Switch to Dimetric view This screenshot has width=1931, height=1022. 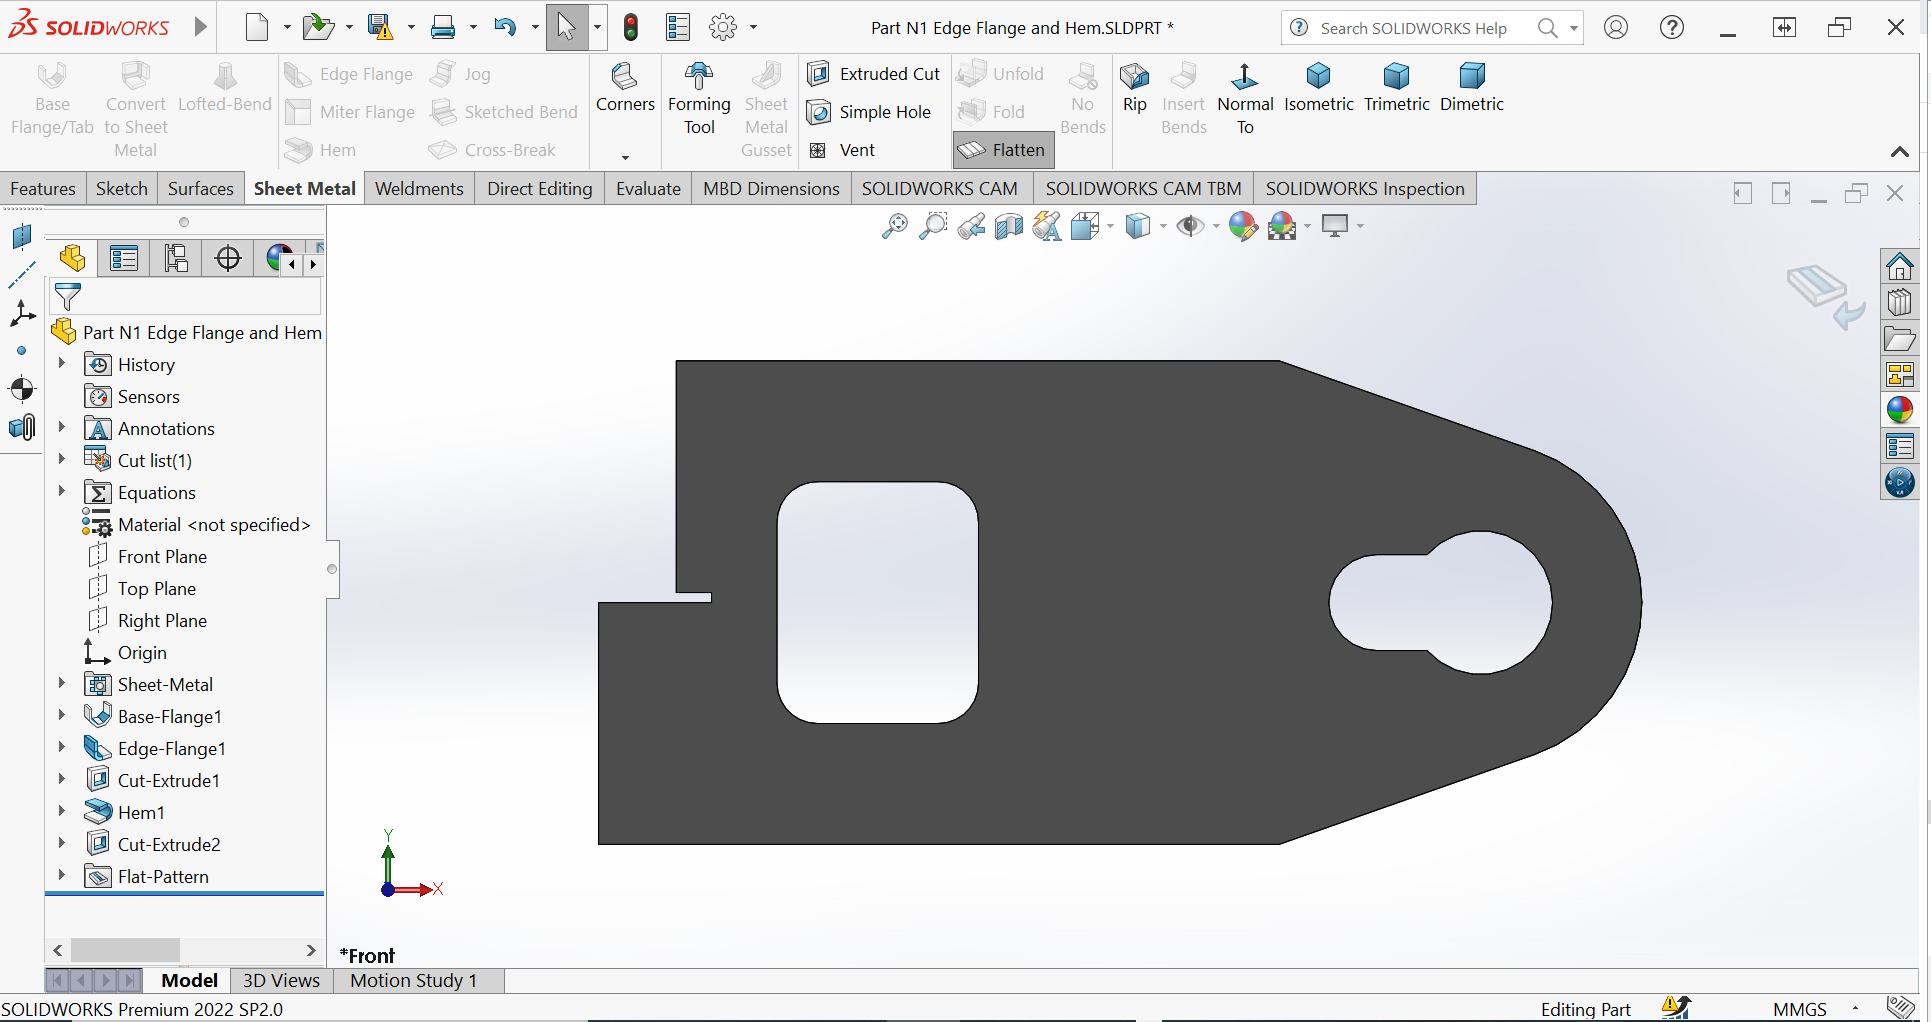(x=1472, y=89)
